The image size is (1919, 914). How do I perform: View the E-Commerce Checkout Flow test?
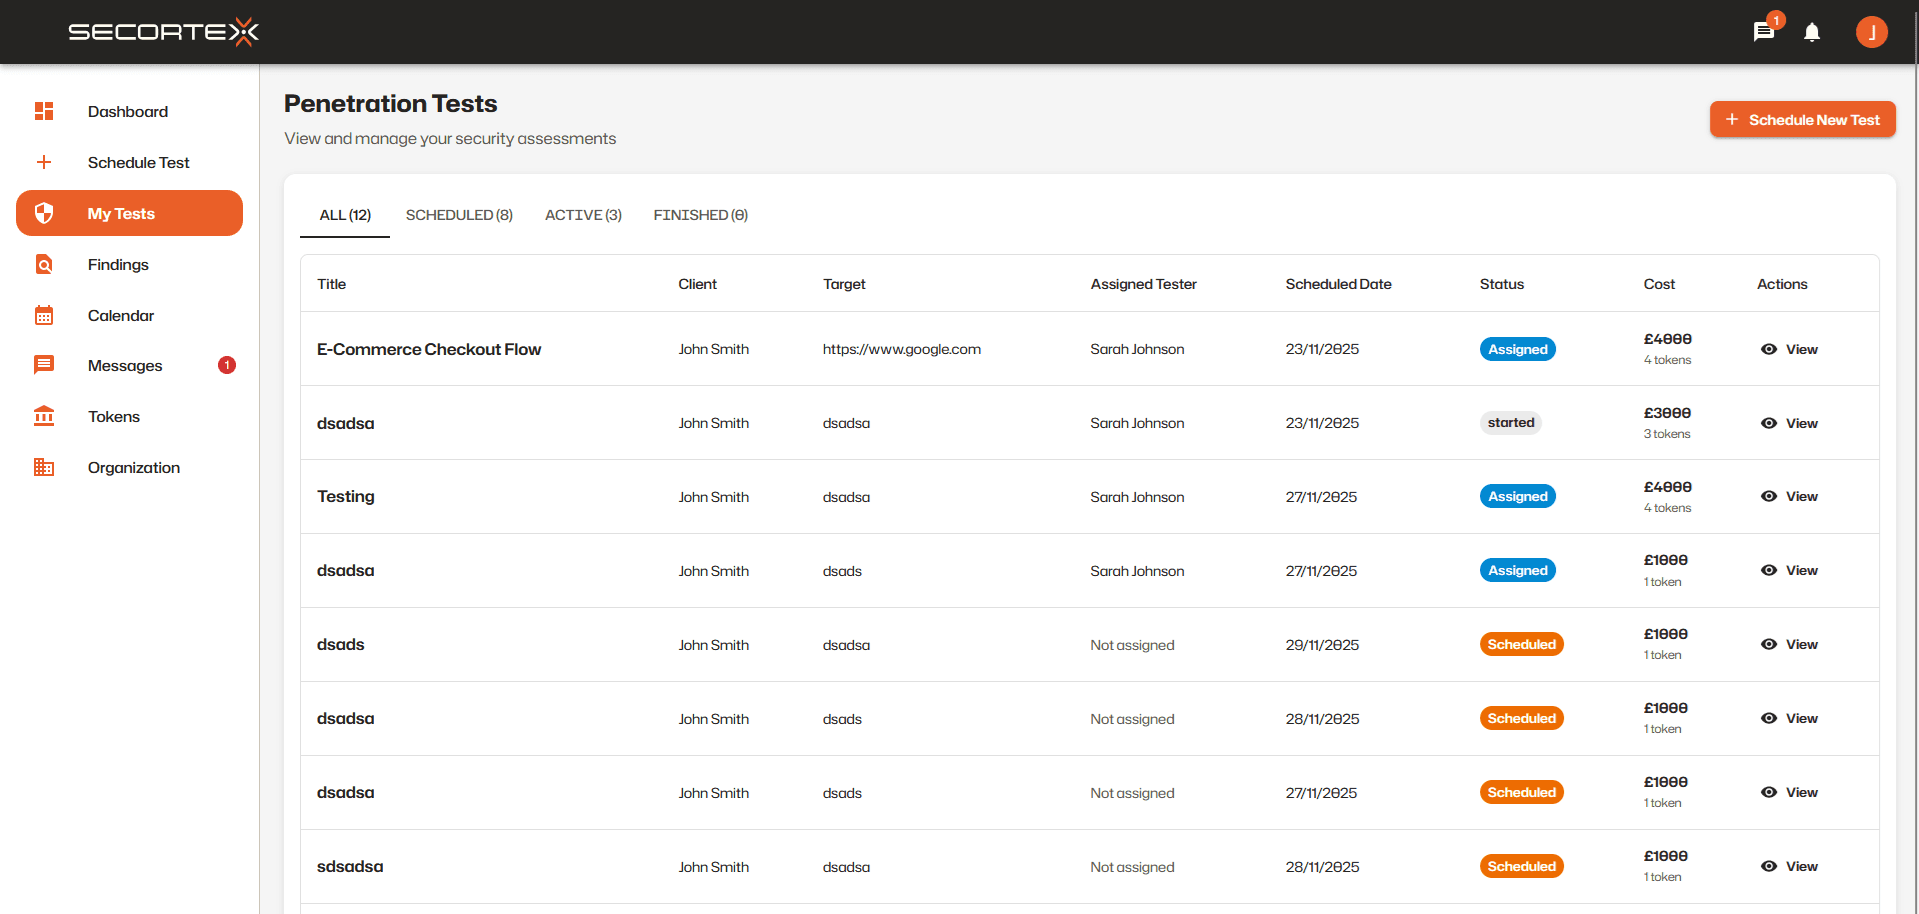click(1789, 349)
